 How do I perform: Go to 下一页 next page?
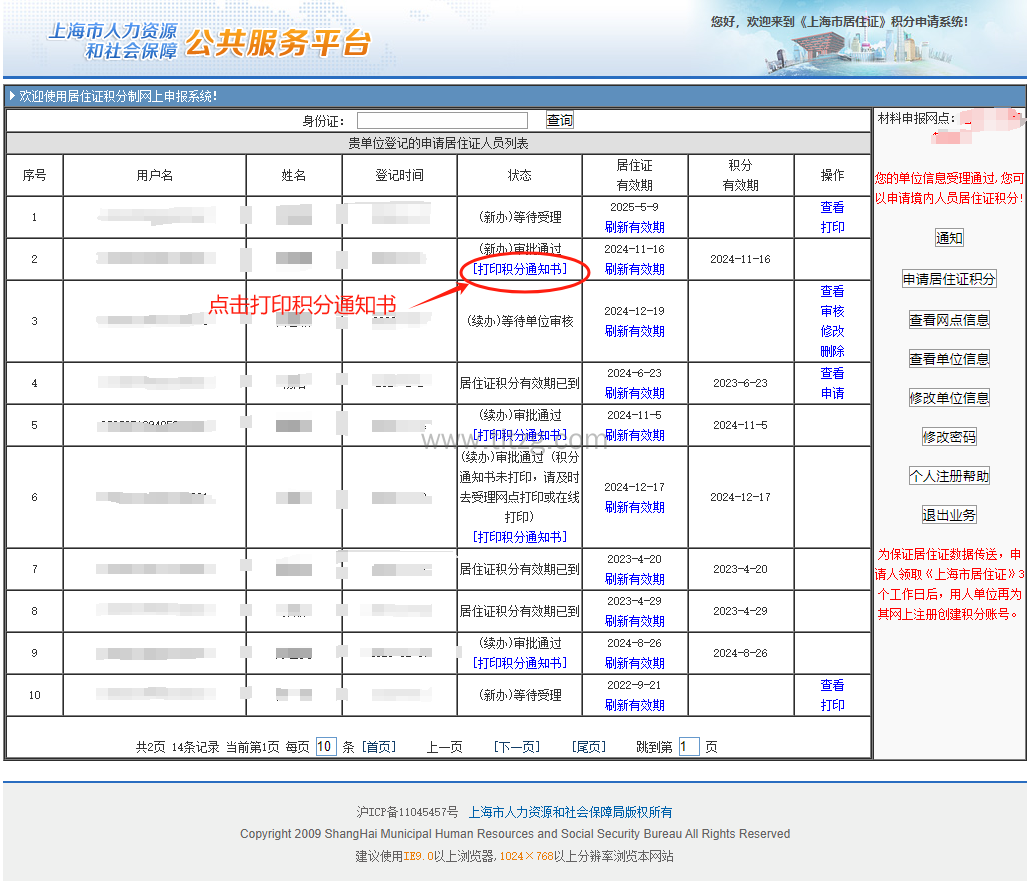517,747
